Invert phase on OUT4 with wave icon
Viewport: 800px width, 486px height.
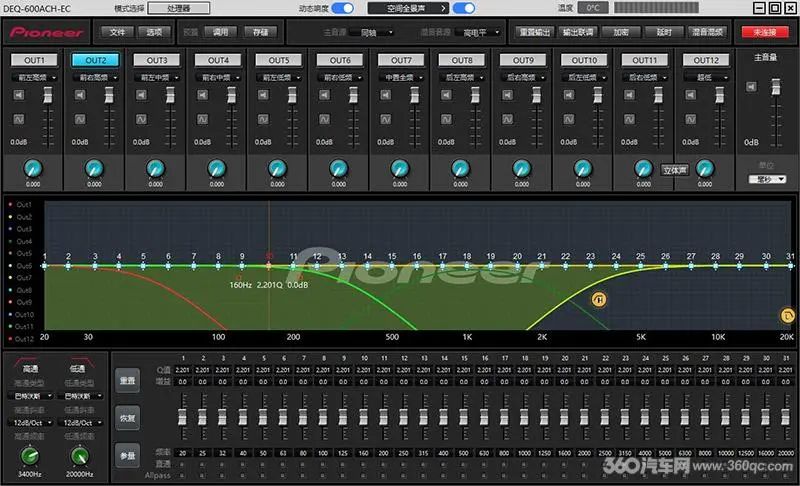point(203,119)
